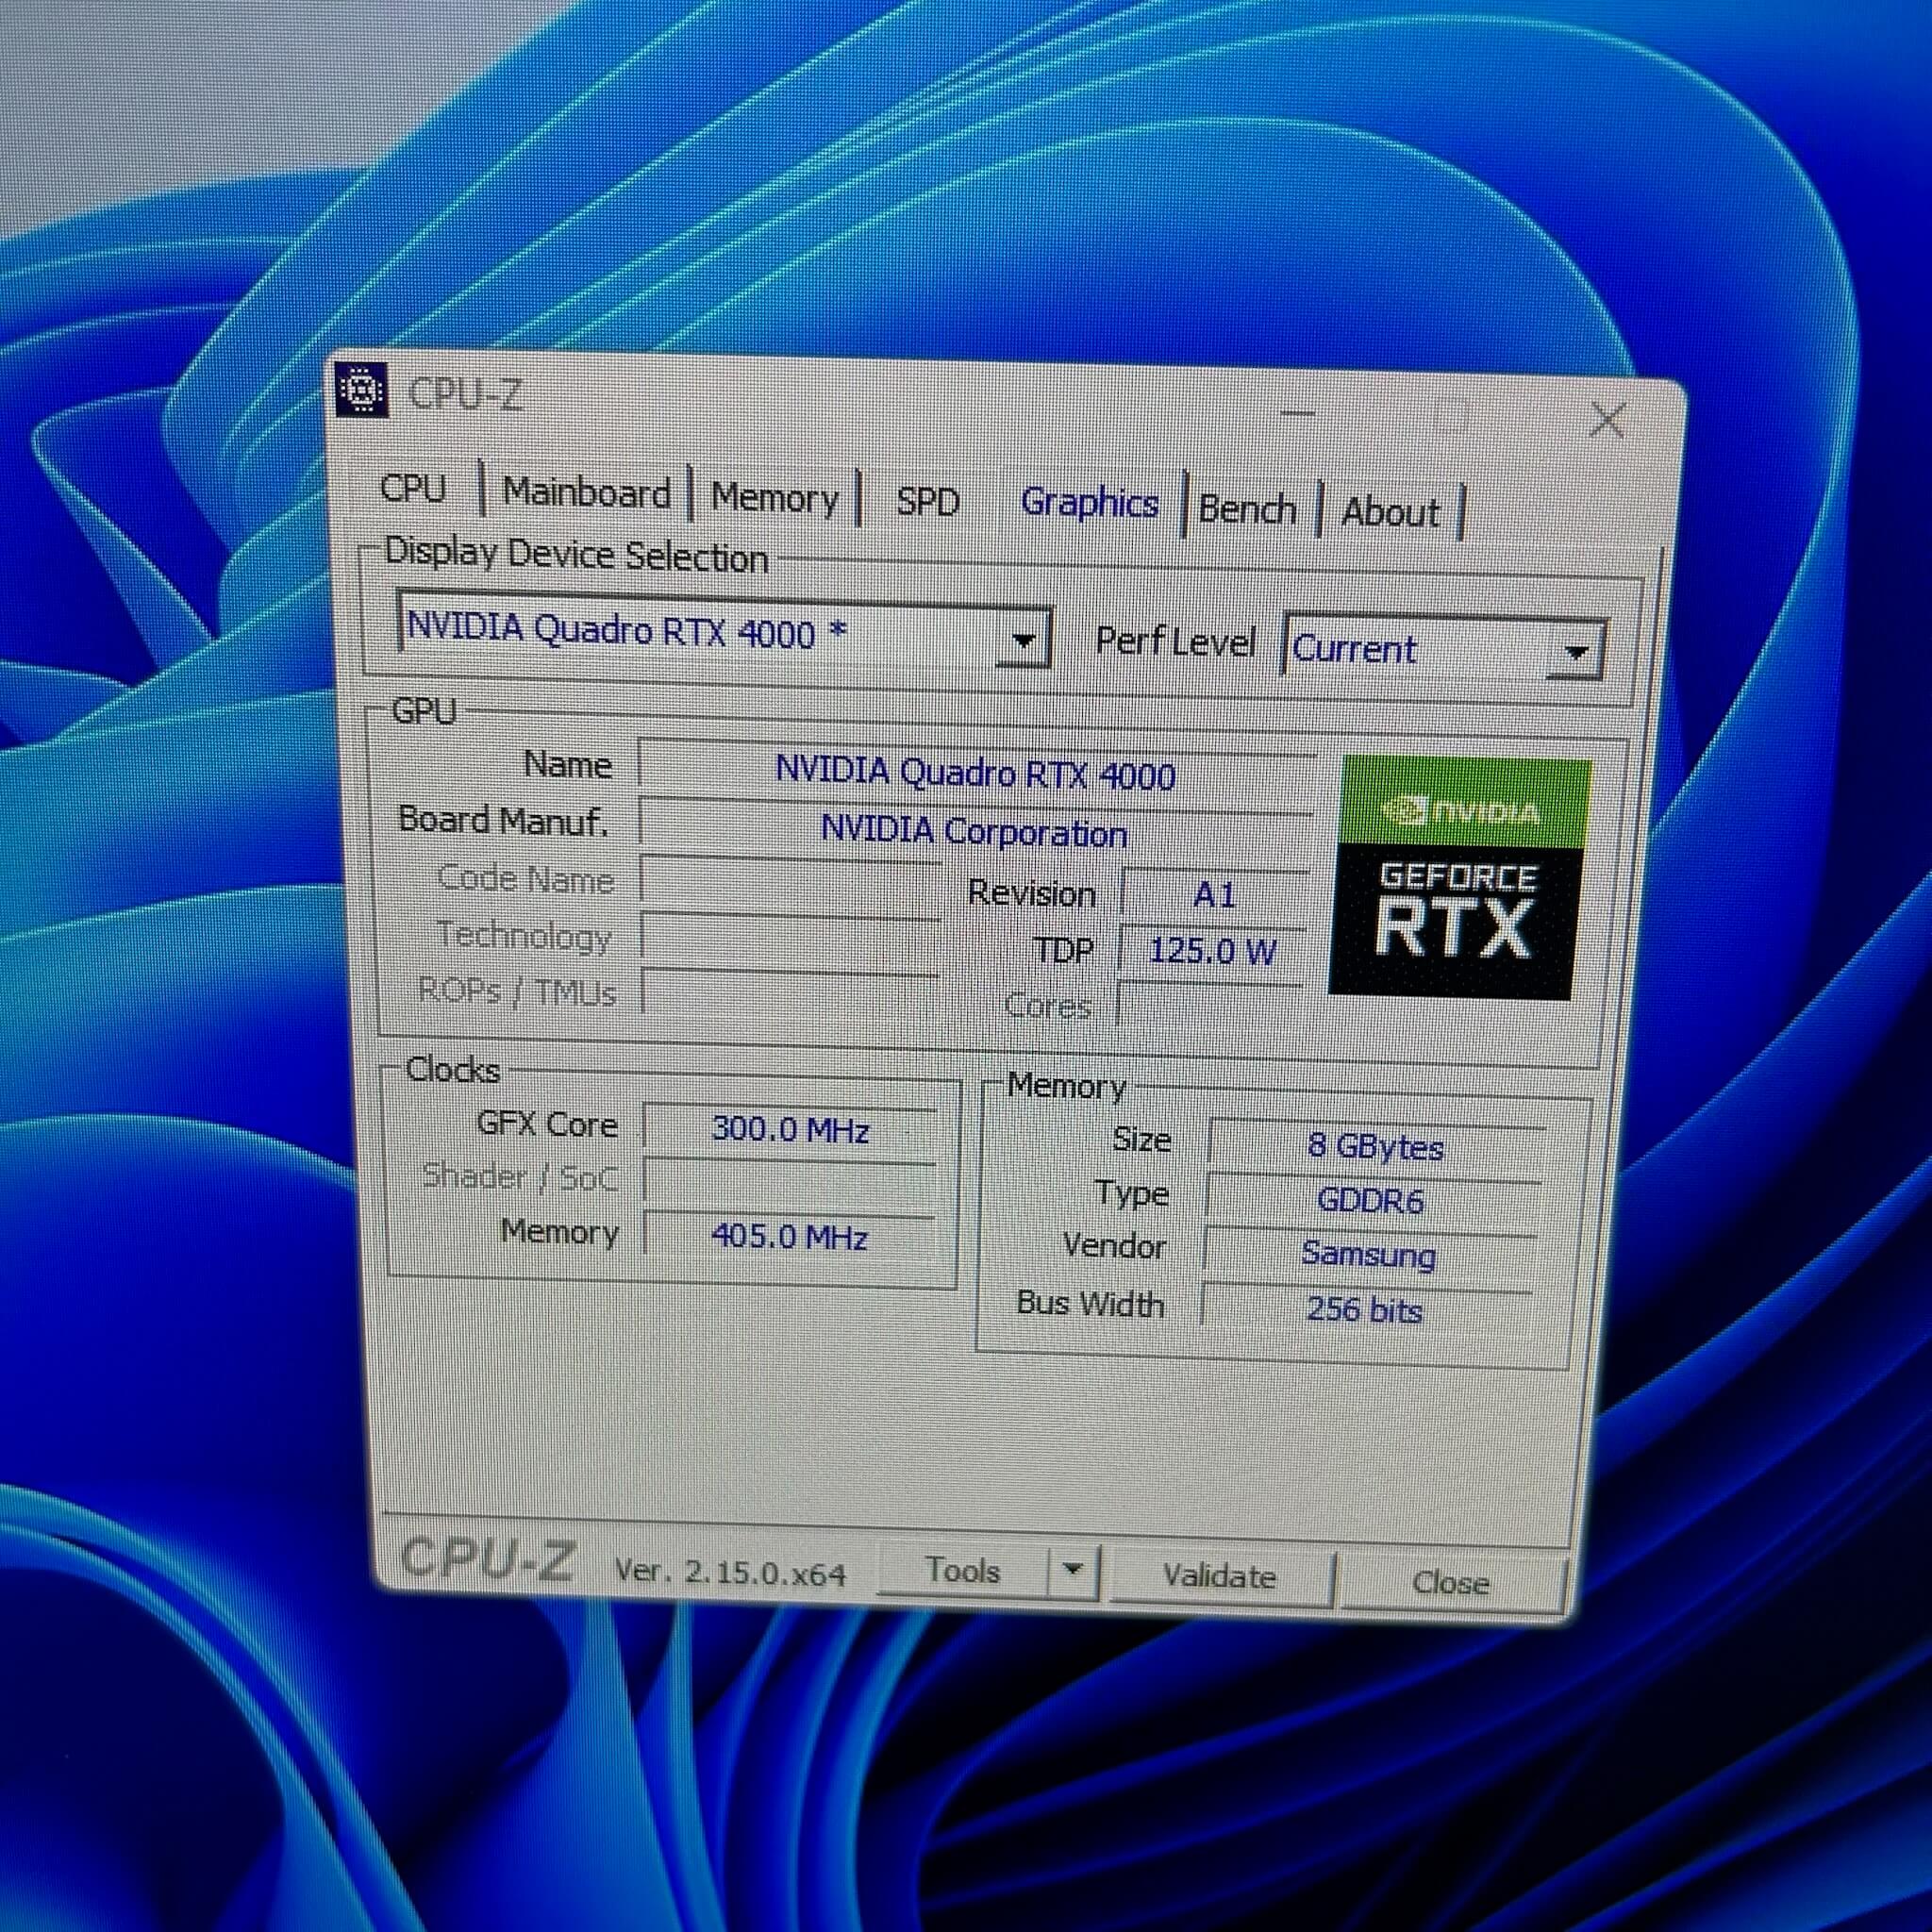Click the CPU-Z window title text
The image size is (1932, 1932).
(x=465, y=394)
